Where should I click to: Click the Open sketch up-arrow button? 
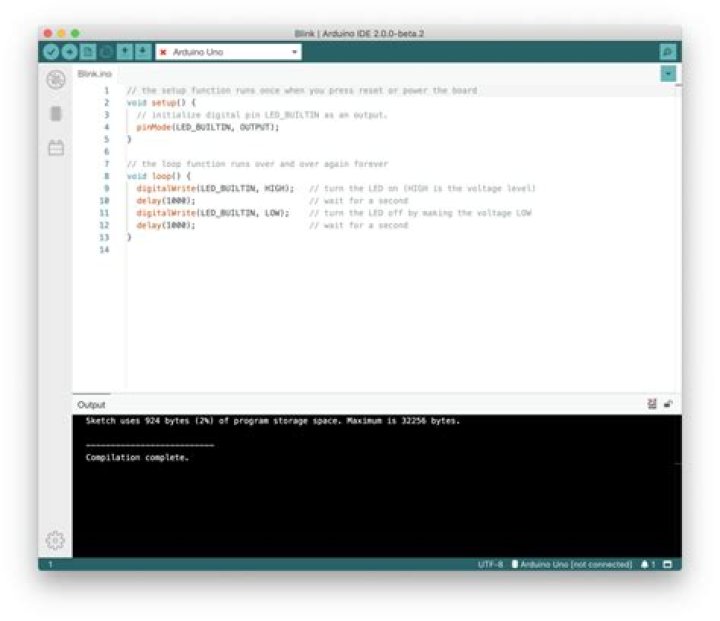coord(124,52)
